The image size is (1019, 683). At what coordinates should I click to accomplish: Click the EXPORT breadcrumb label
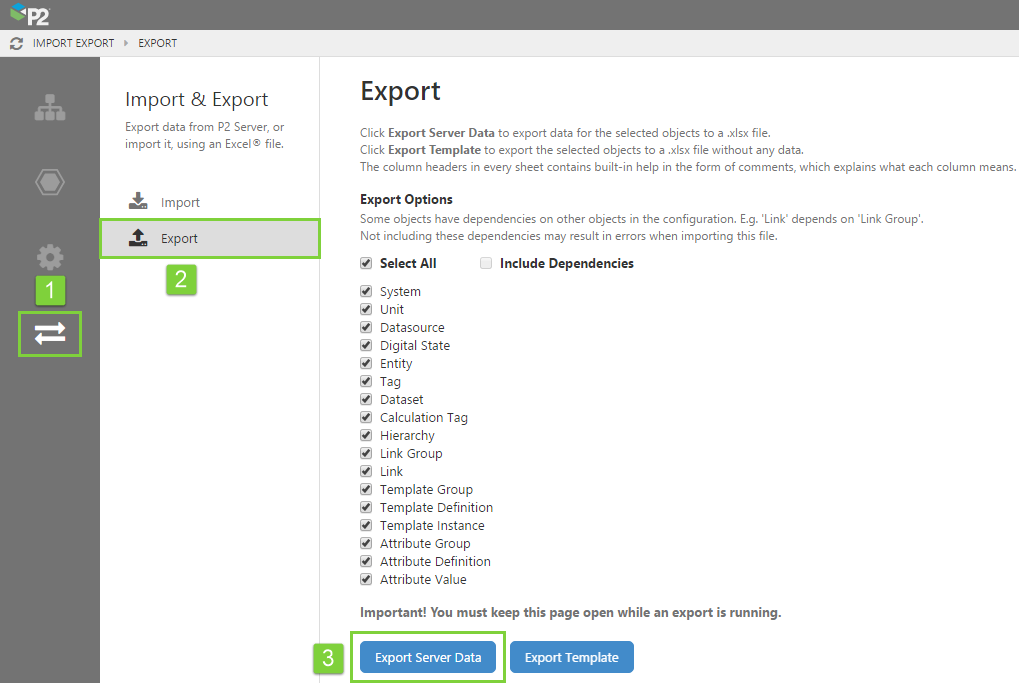click(157, 43)
